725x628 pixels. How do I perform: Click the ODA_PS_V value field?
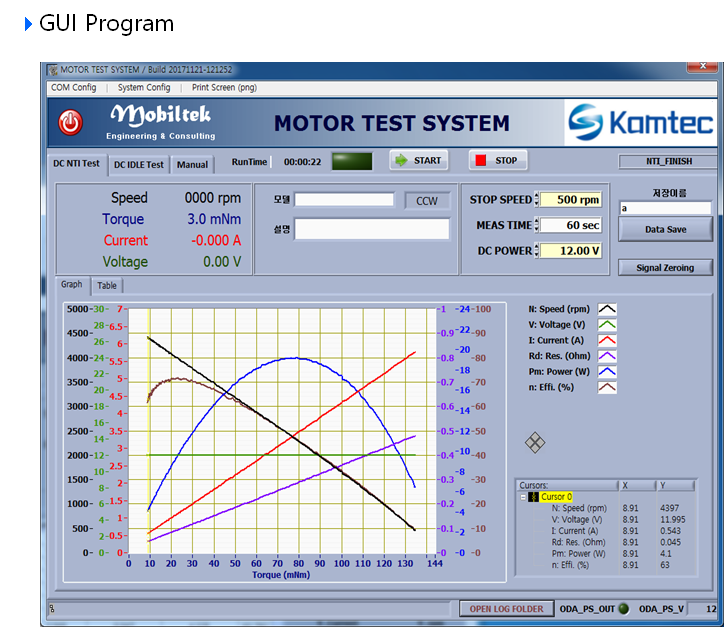(704, 609)
